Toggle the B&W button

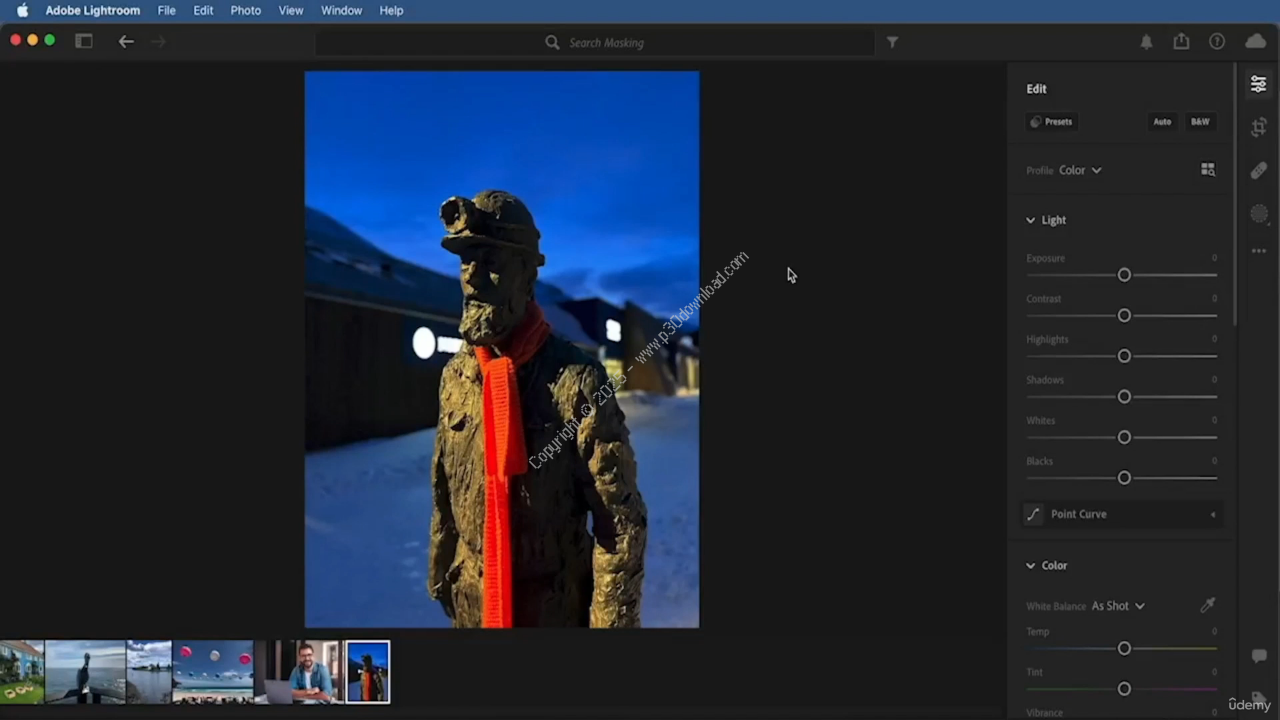(1199, 122)
